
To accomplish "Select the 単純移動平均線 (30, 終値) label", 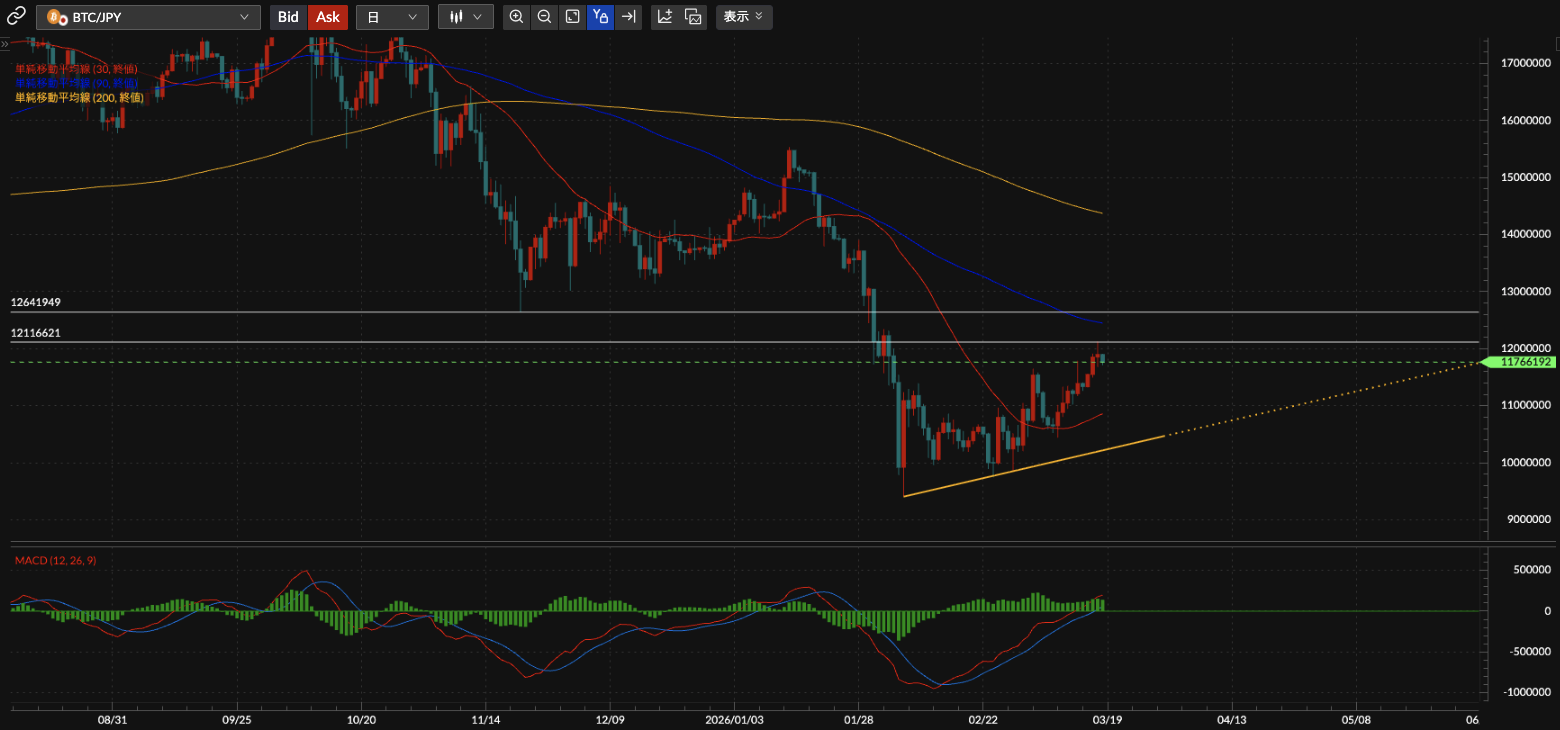I will click(x=76, y=69).
